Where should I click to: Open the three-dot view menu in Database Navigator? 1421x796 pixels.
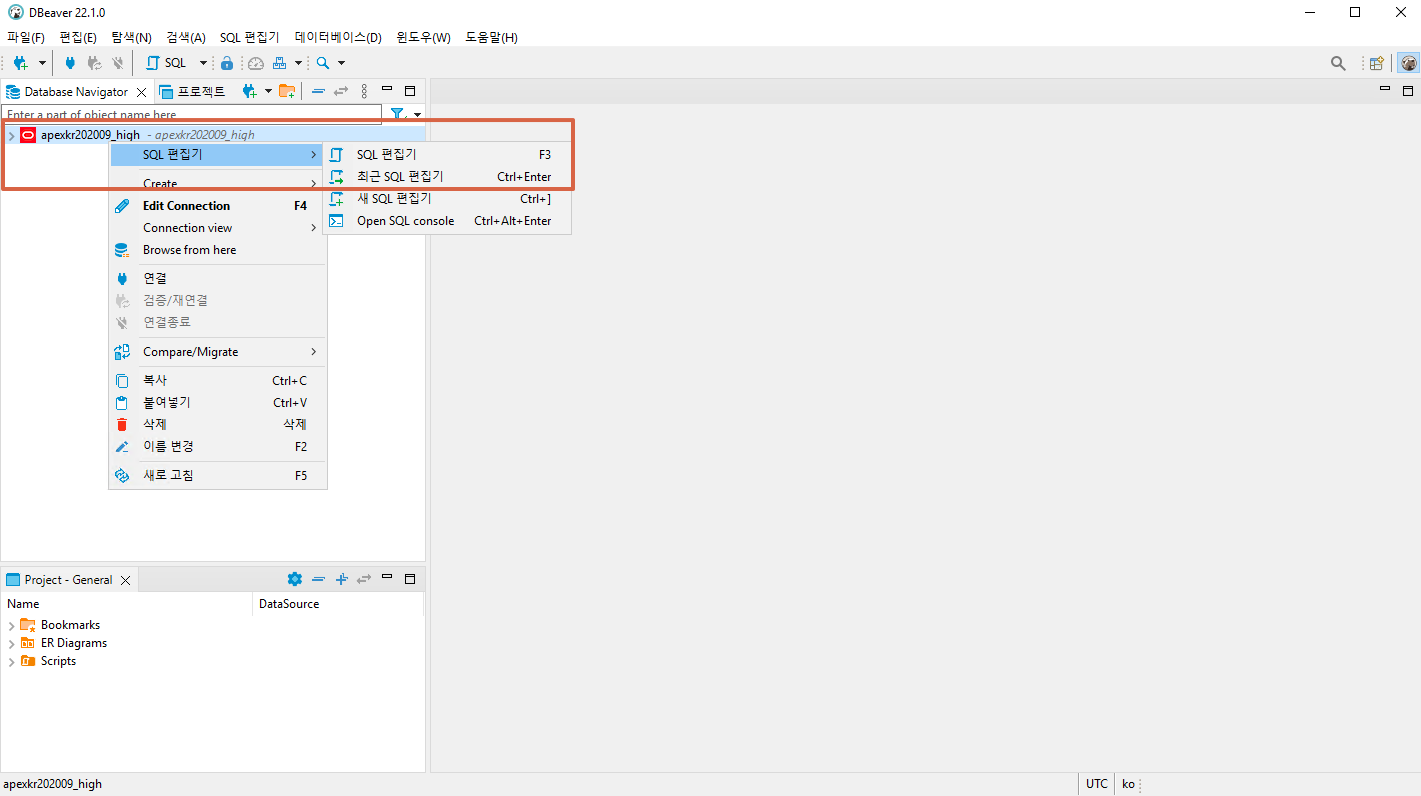click(x=364, y=91)
